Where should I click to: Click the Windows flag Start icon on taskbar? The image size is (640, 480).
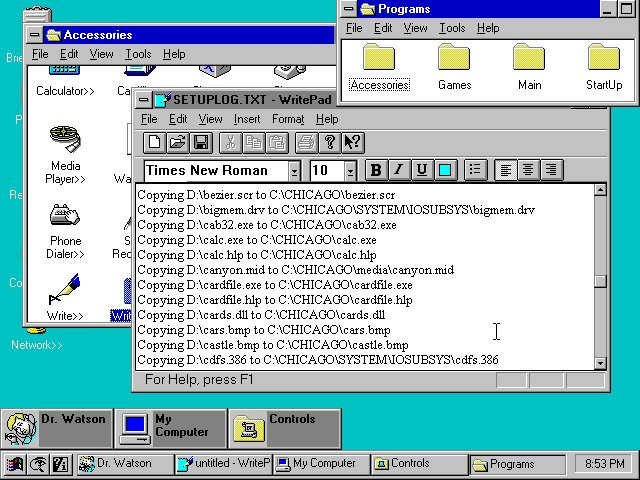pyautogui.click(x=15, y=464)
